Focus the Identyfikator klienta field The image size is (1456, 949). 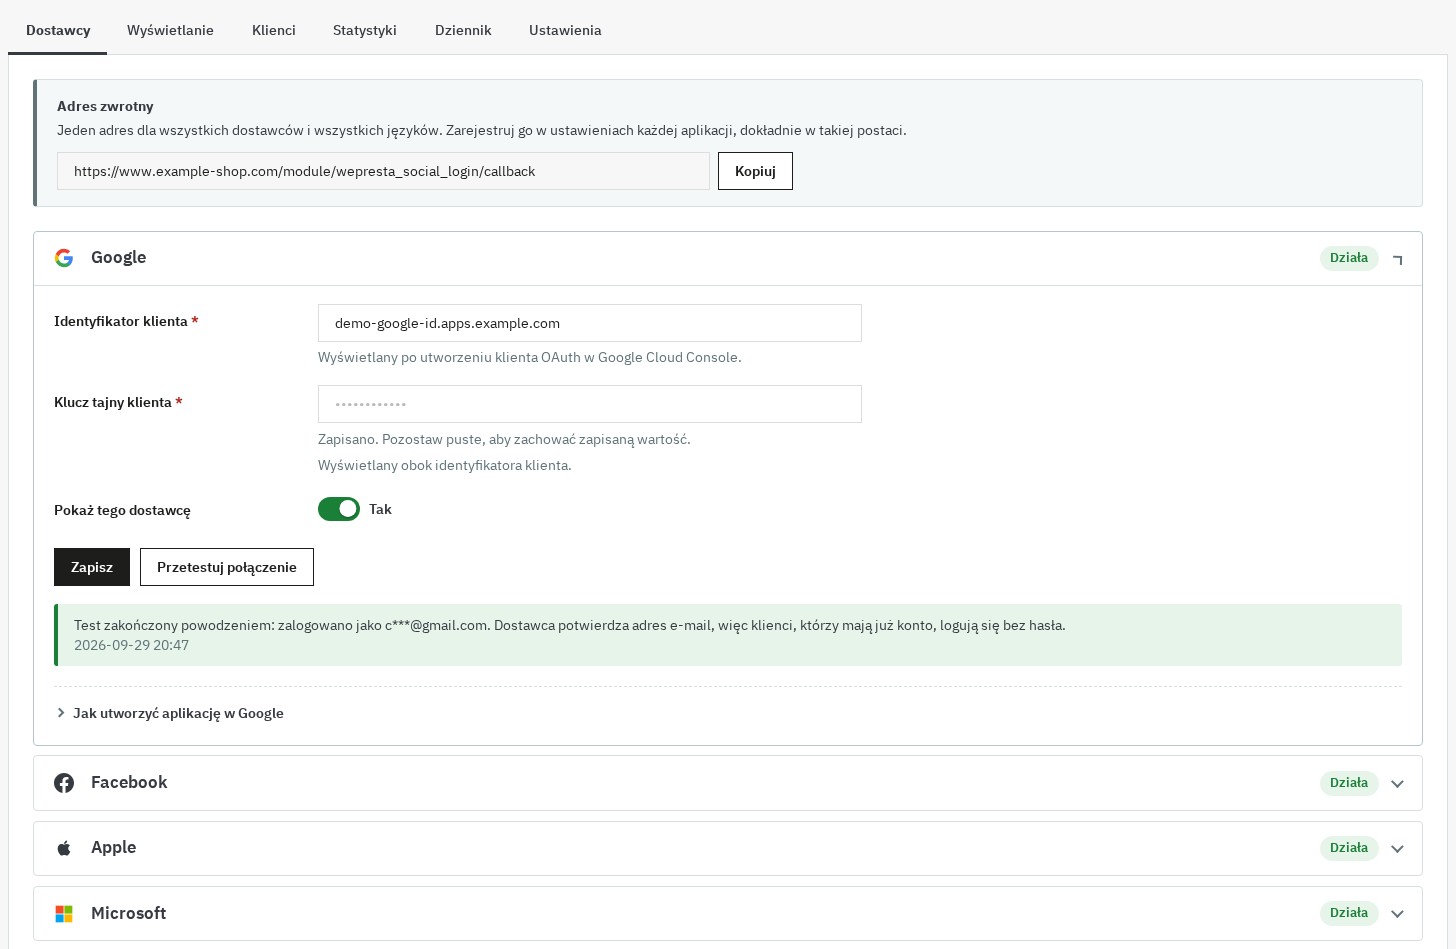[590, 323]
